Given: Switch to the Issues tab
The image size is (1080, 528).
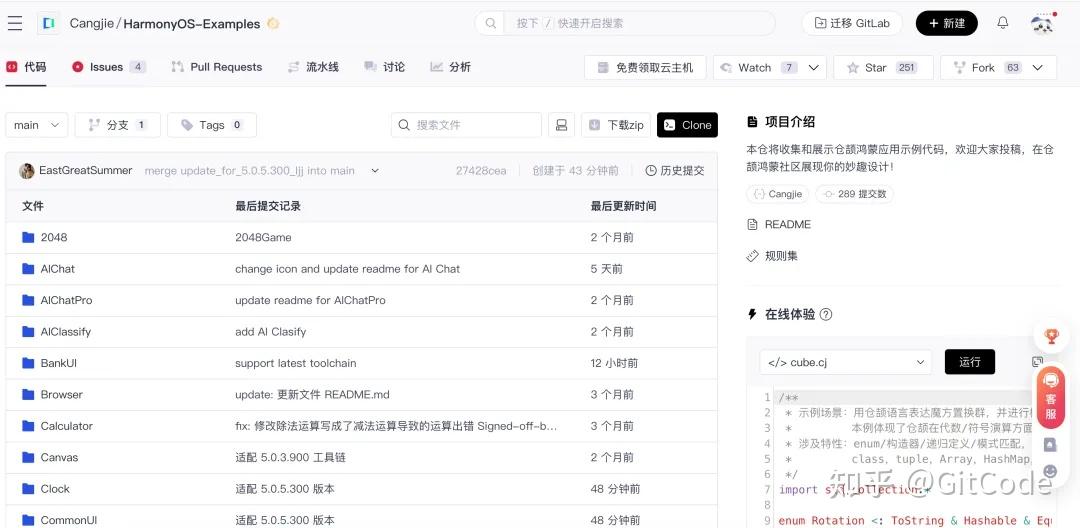Looking at the screenshot, I should coord(108,67).
